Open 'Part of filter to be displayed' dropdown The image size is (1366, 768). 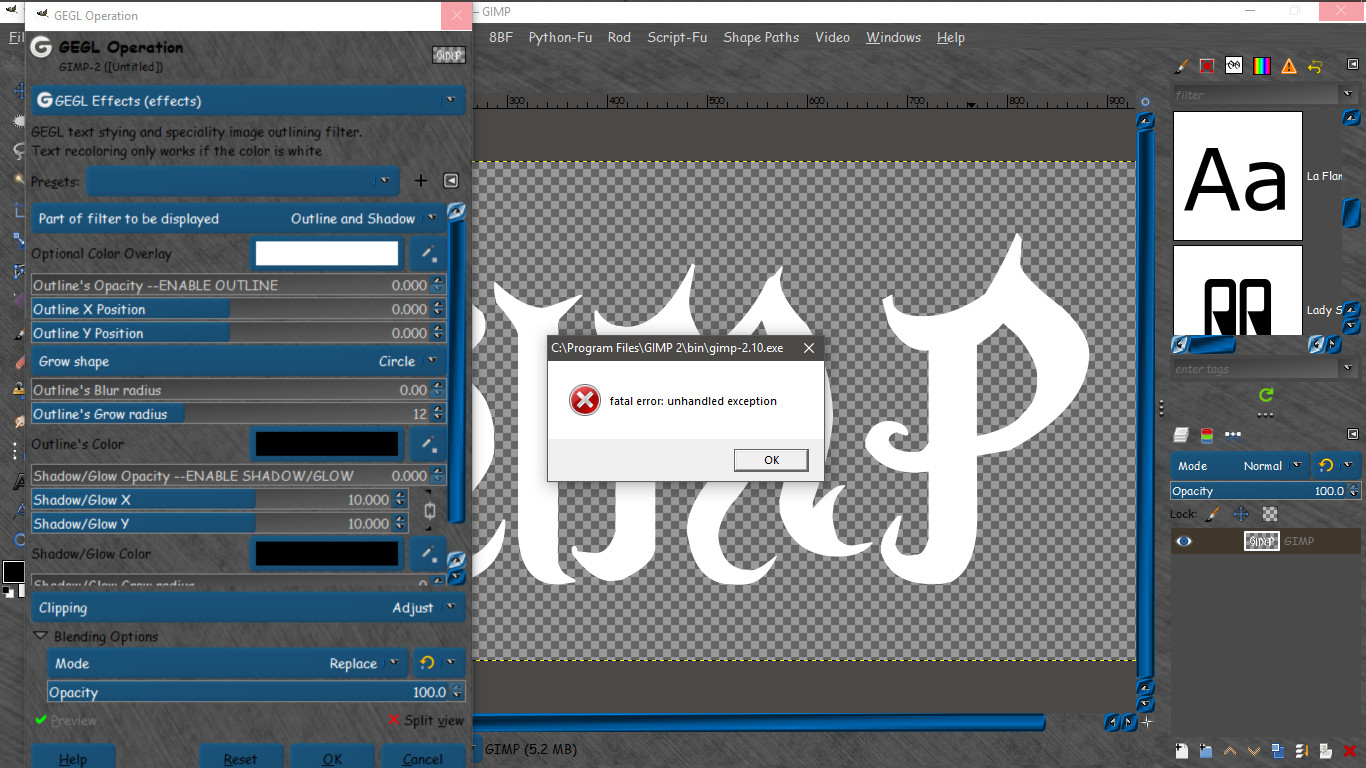coord(238,218)
